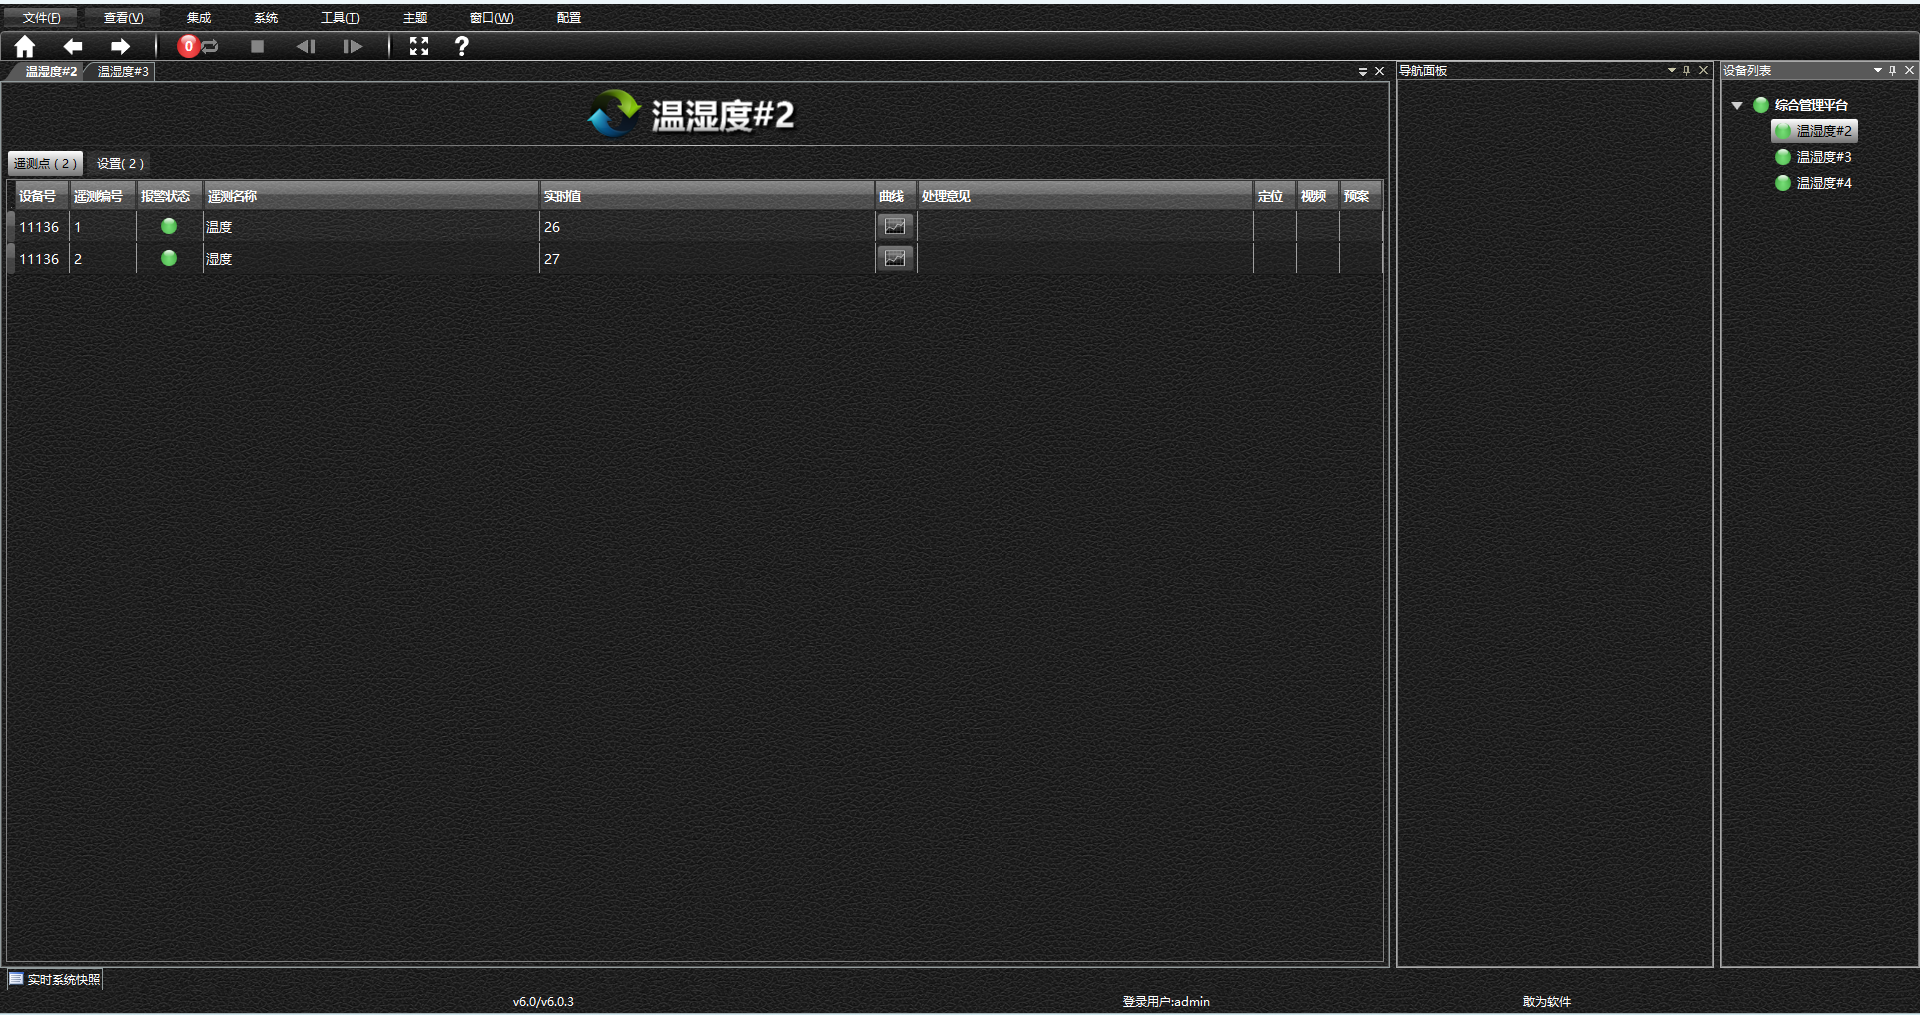Viewport: 1920px width, 1015px height.
Task: Open the 窗口(W) menu
Action: (x=492, y=18)
